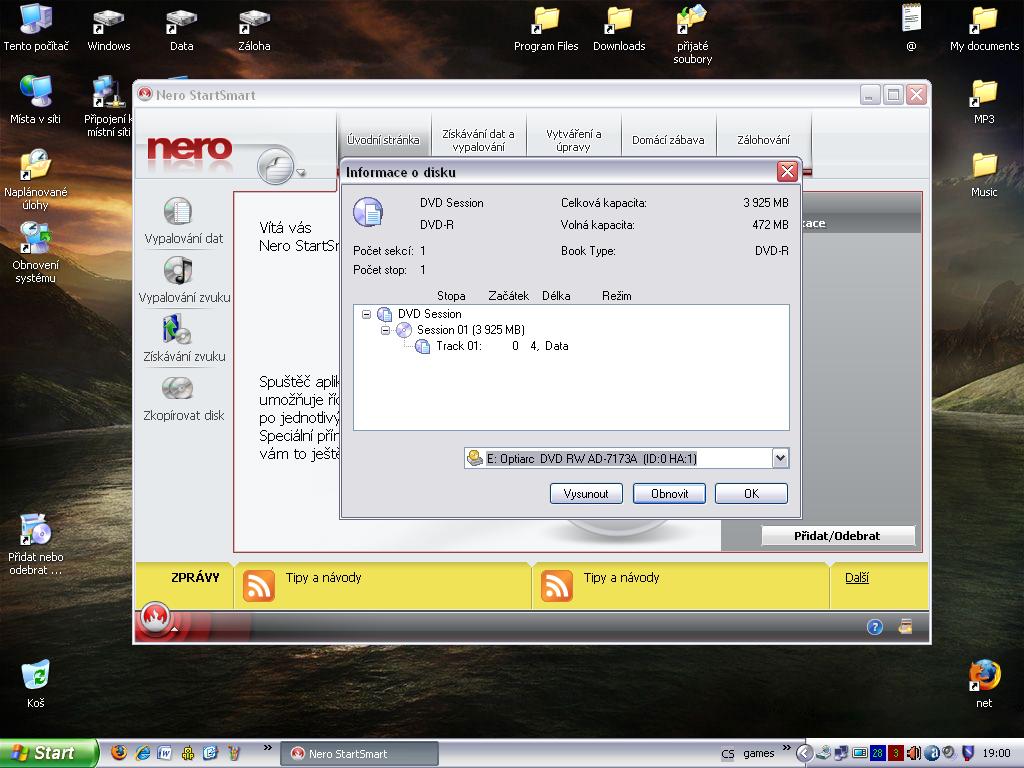1024x768 pixels.
Task: Show hidden tray icons arrow
Action: [x=805, y=754]
